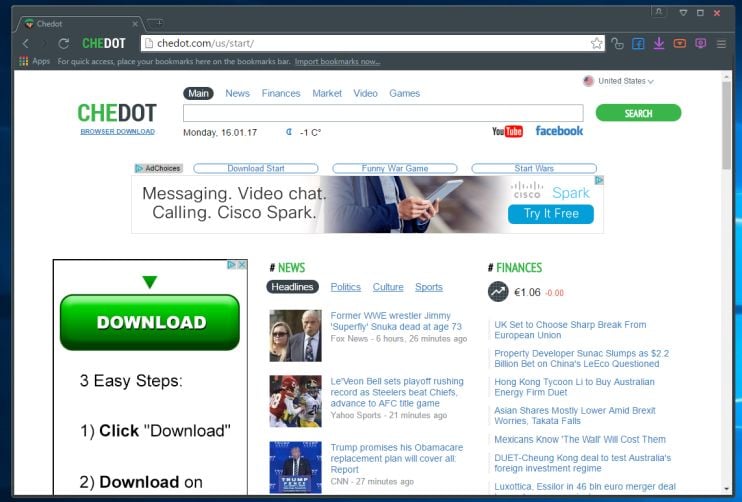Screen dimensions: 742x502
Task: Open the purple download extension icon
Action: [659, 44]
